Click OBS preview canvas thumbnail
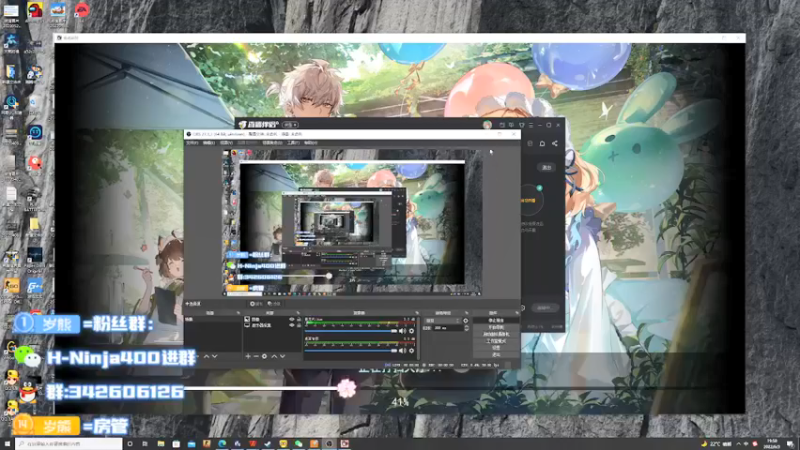800x450 pixels. coord(353,223)
